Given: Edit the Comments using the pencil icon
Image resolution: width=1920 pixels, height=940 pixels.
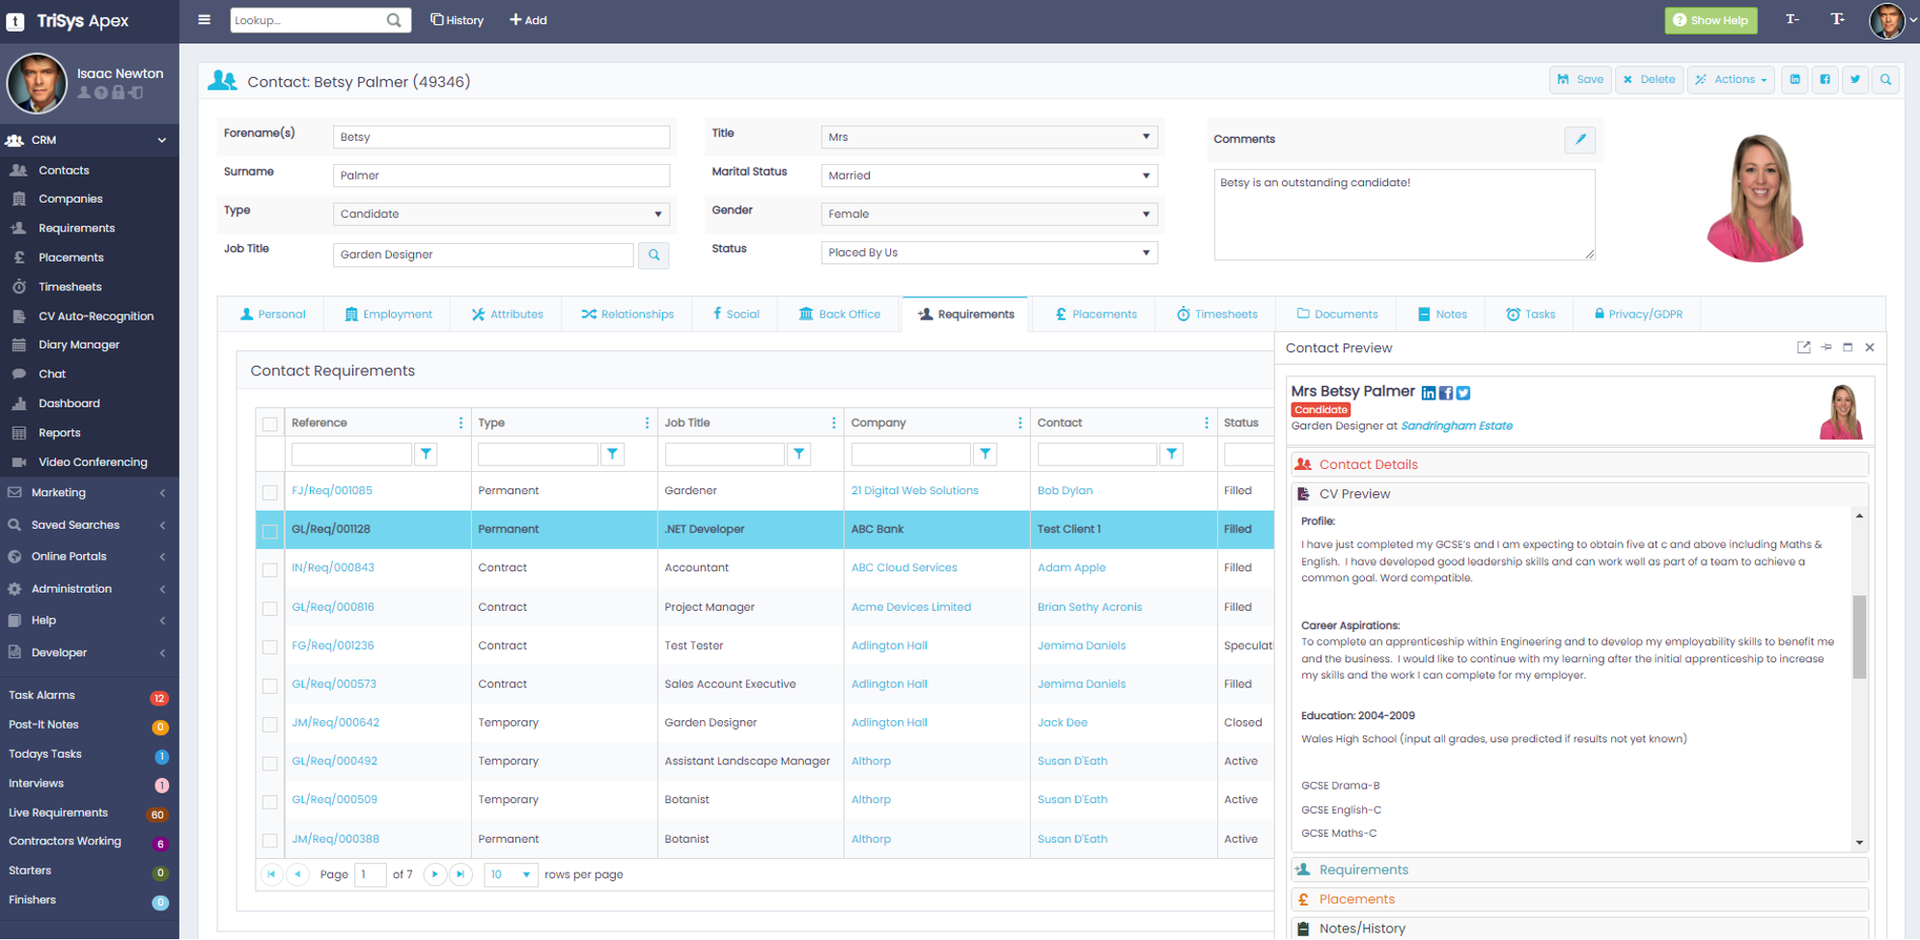Looking at the screenshot, I should pyautogui.click(x=1580, y=140).
